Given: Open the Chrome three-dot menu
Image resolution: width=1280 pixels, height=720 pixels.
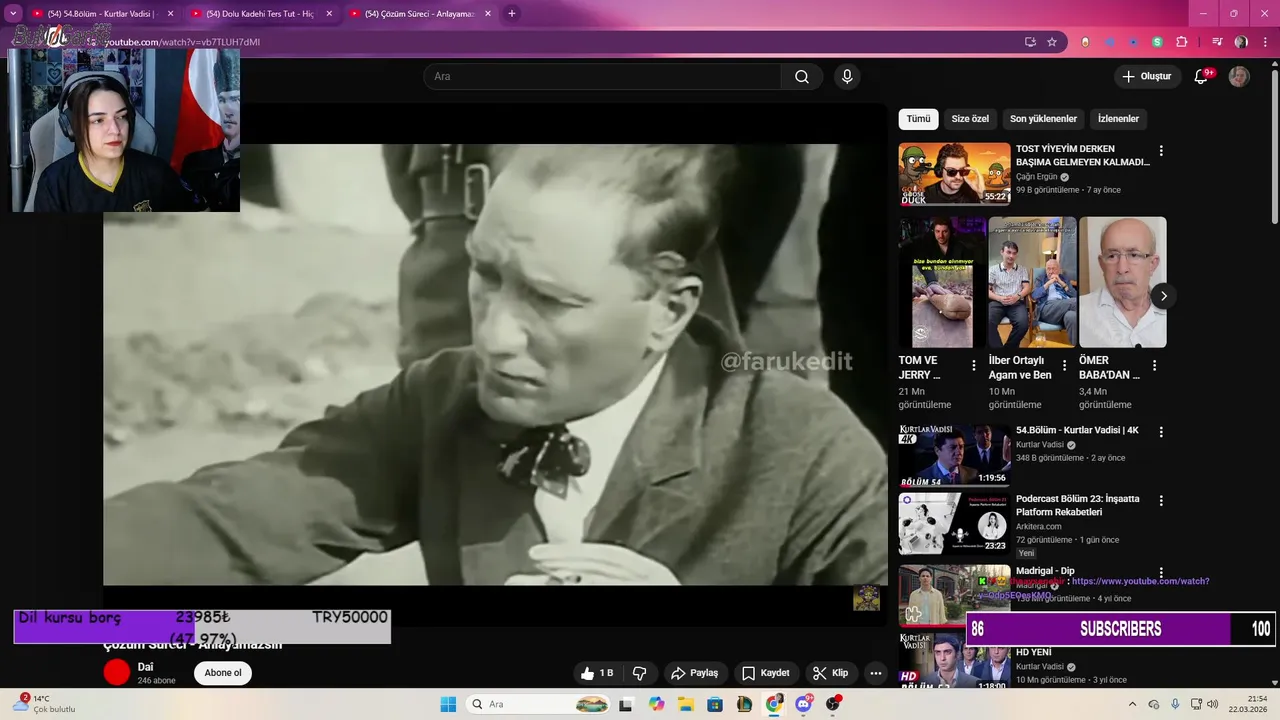Looking at the screenshot, I should tap(1263, 42).
